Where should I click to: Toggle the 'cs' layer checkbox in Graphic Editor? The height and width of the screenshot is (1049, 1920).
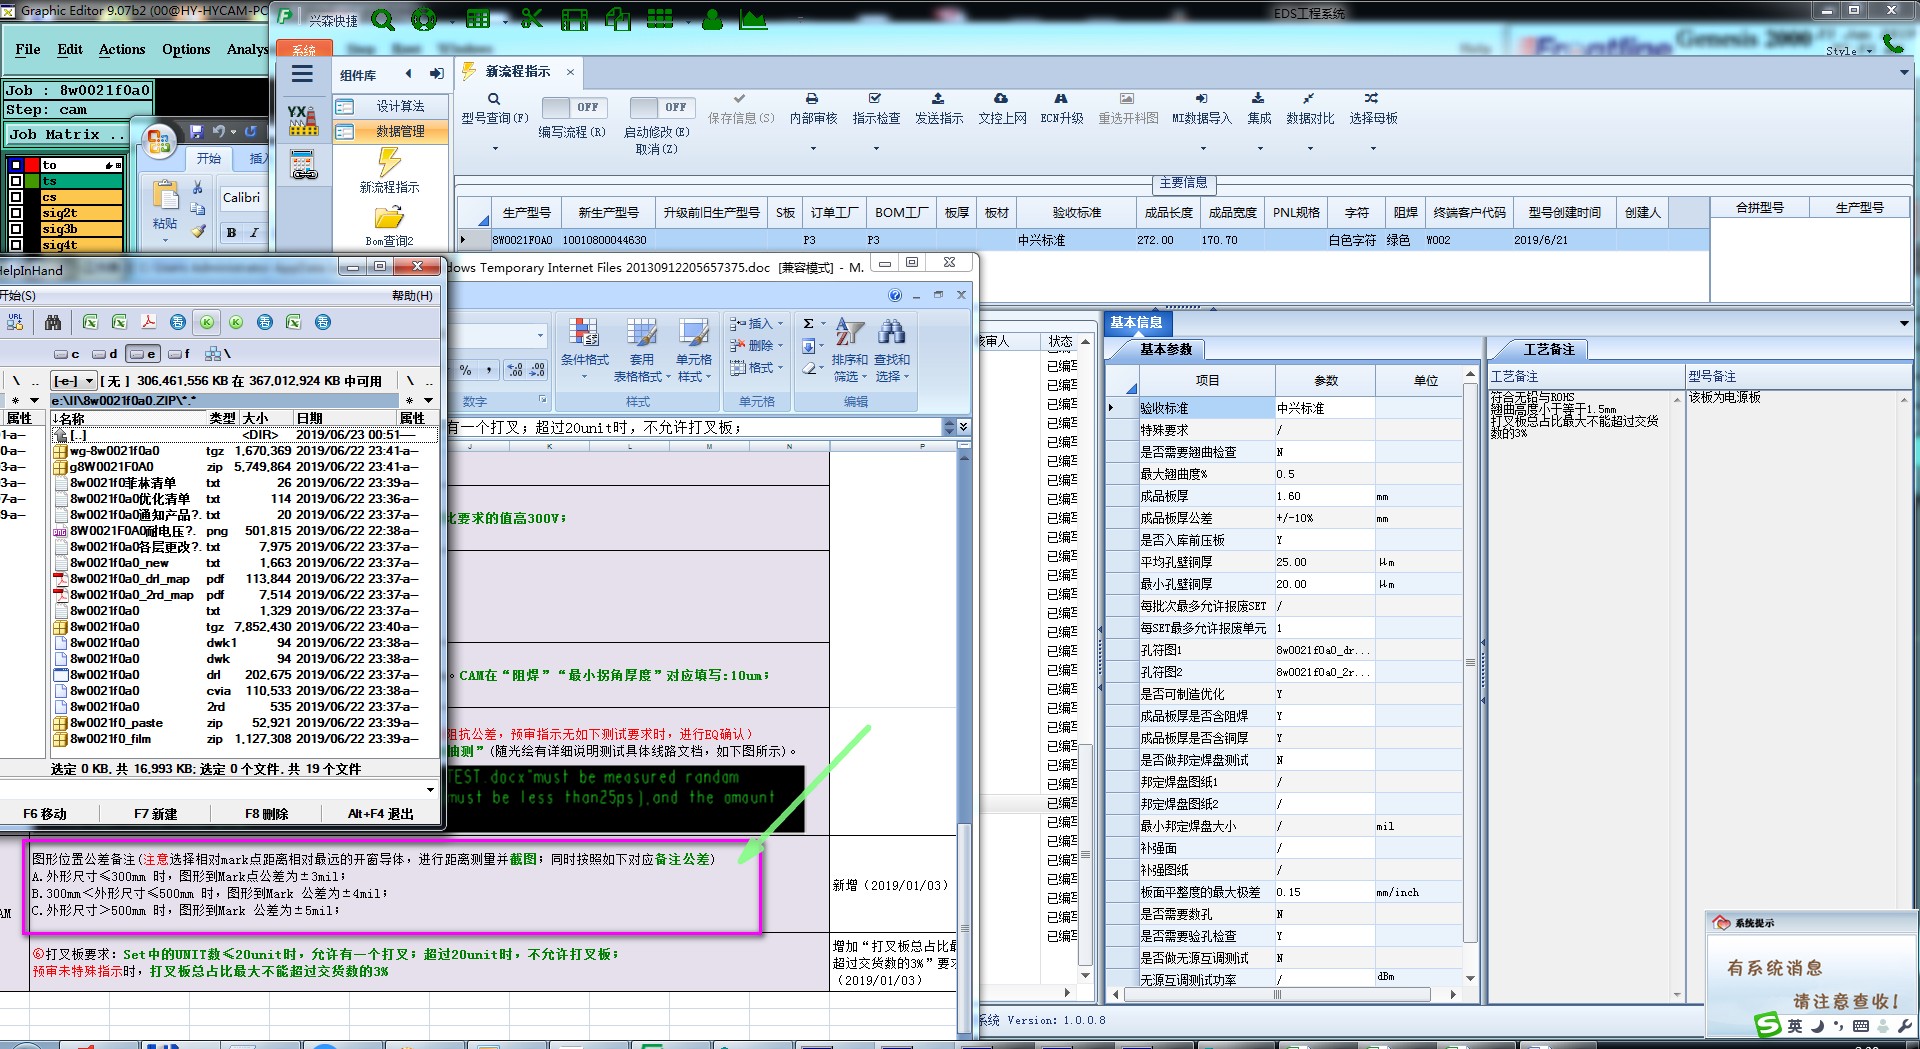point(16,197)
